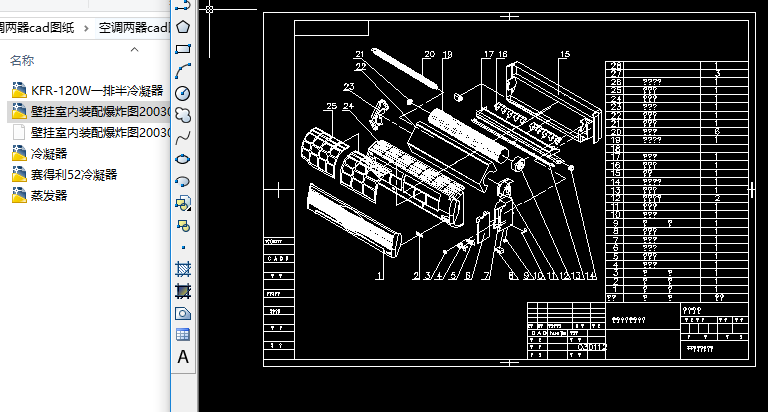
Task: Select the Multiline Text tool
Action: (183, 357)
